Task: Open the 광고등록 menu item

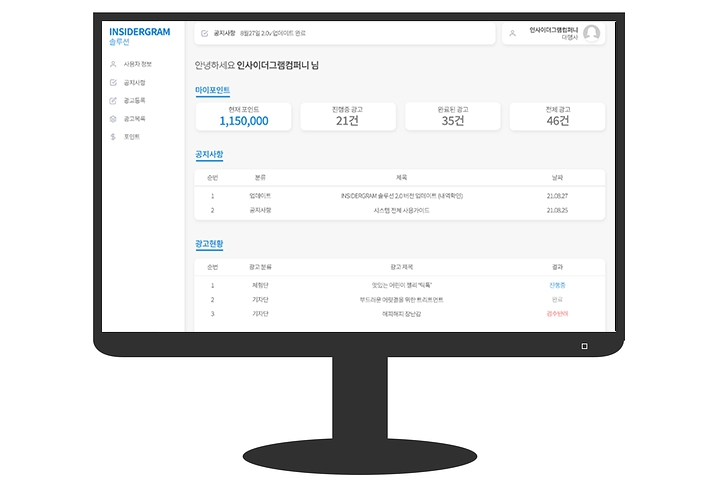Action: coord(134,100)
